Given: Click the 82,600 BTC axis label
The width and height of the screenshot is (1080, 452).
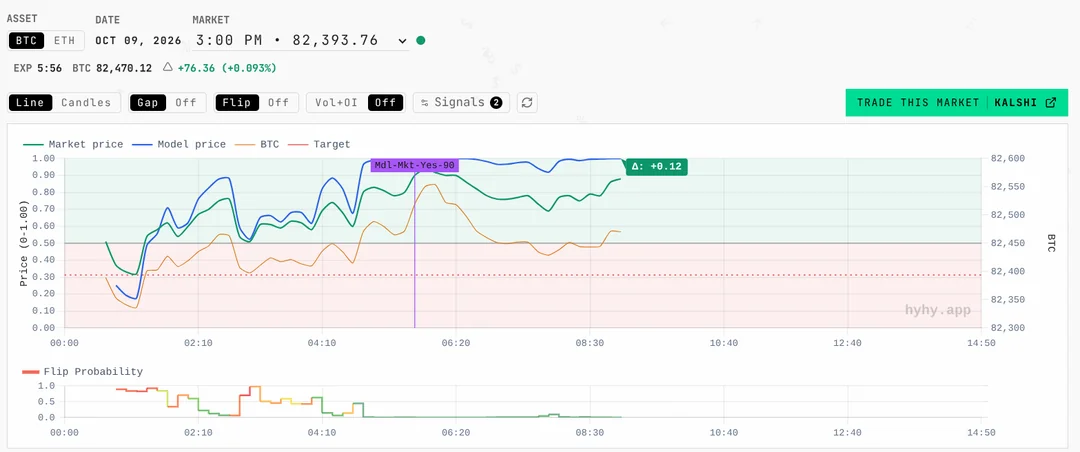Looking at the screenshot, I should tap(1008, 158).
